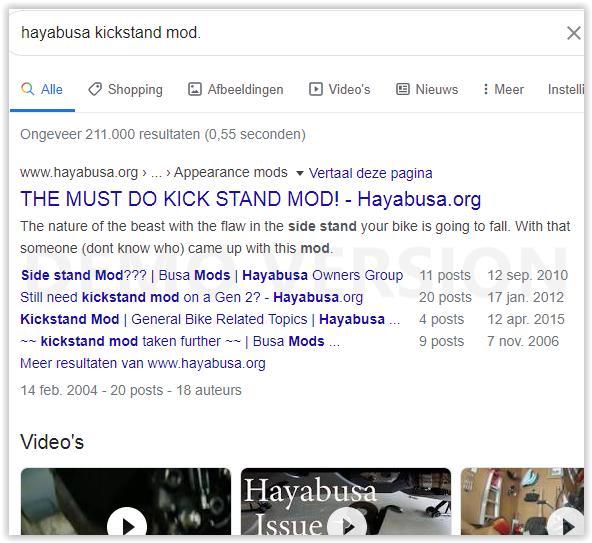
Task: Open the Instellingen option
Action: pyautogui.click(x=566, y=89)
